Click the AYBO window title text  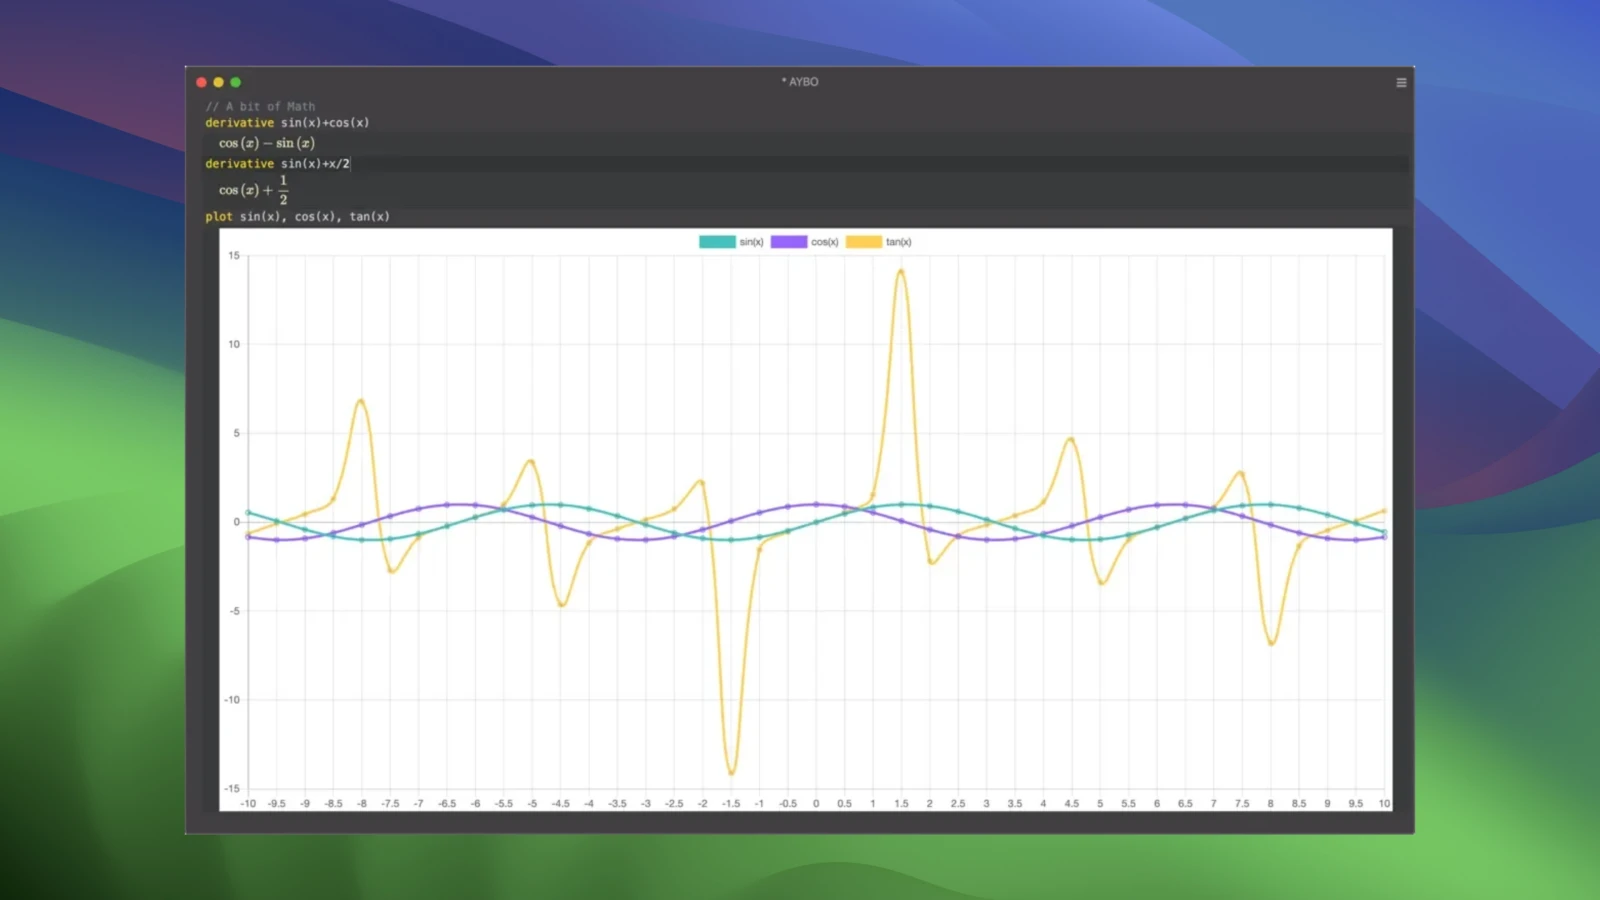(x=800, y=82)
